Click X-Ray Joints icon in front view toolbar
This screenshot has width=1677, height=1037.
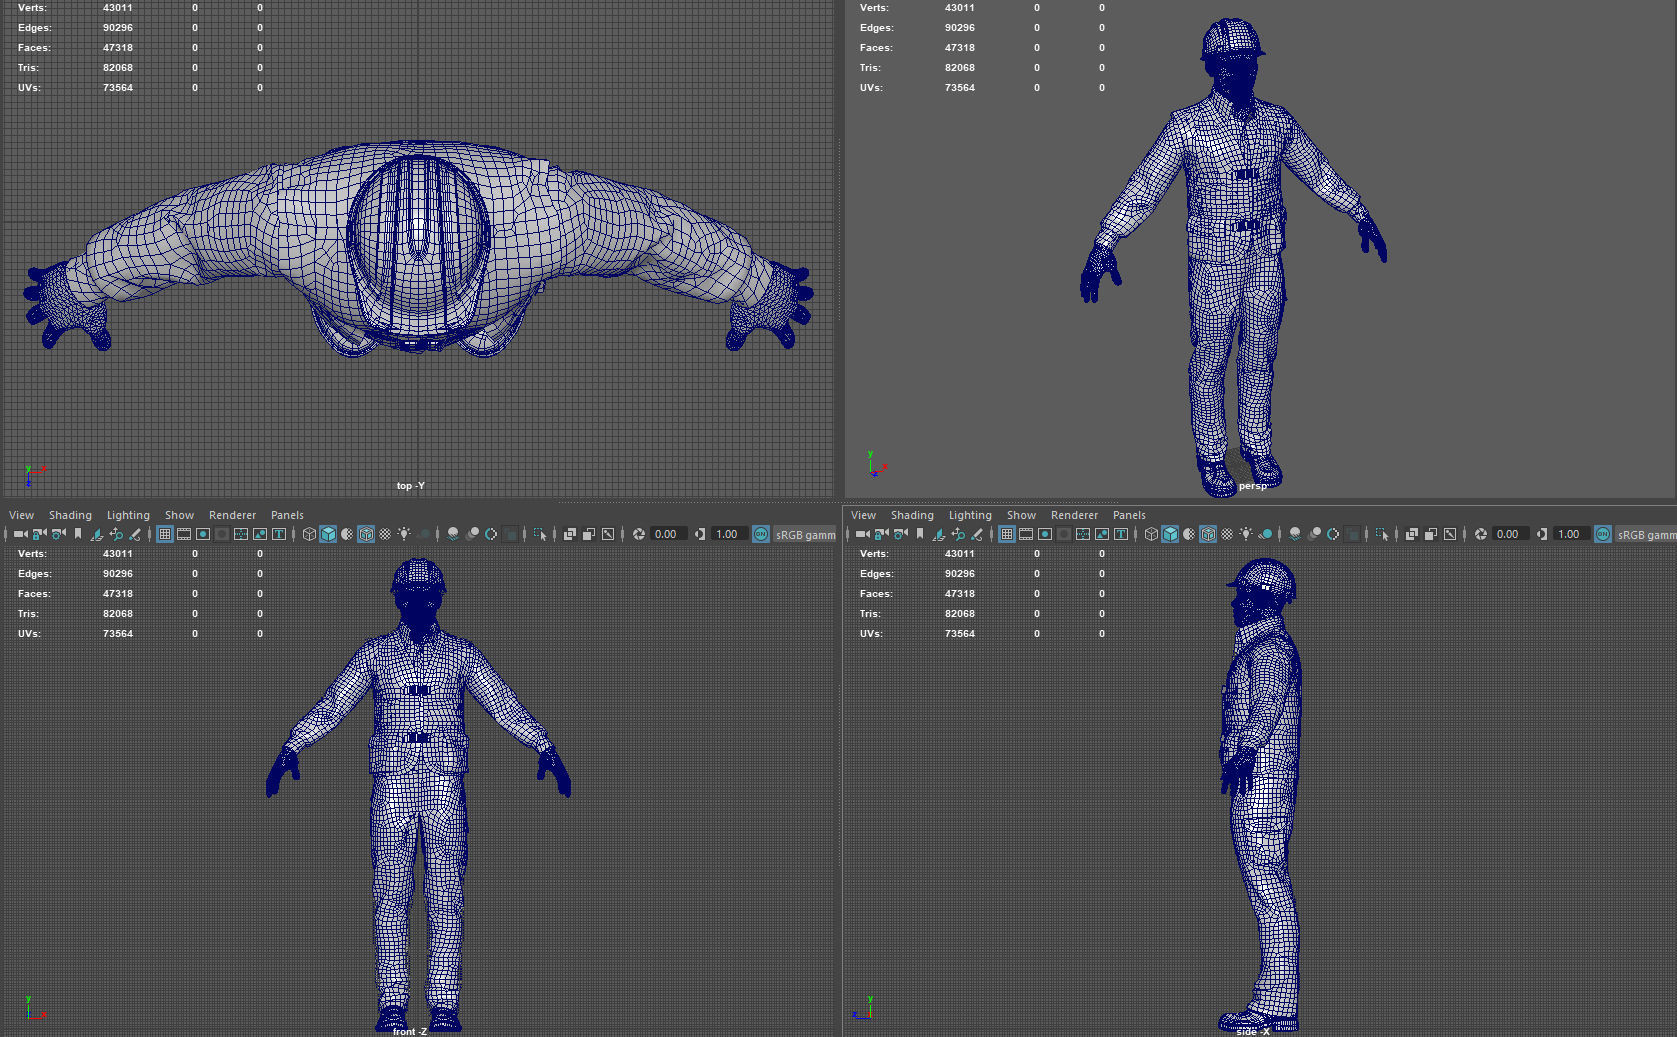[608, 534]
